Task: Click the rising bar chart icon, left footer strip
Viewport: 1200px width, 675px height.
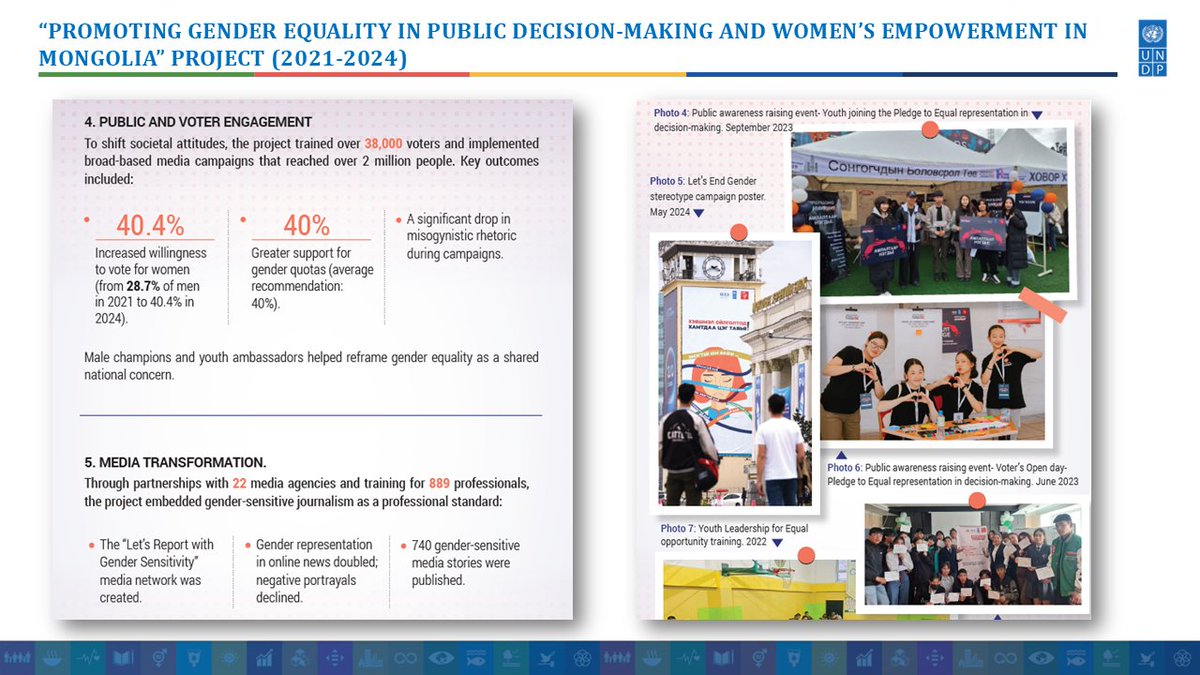Action: point(265,657)
